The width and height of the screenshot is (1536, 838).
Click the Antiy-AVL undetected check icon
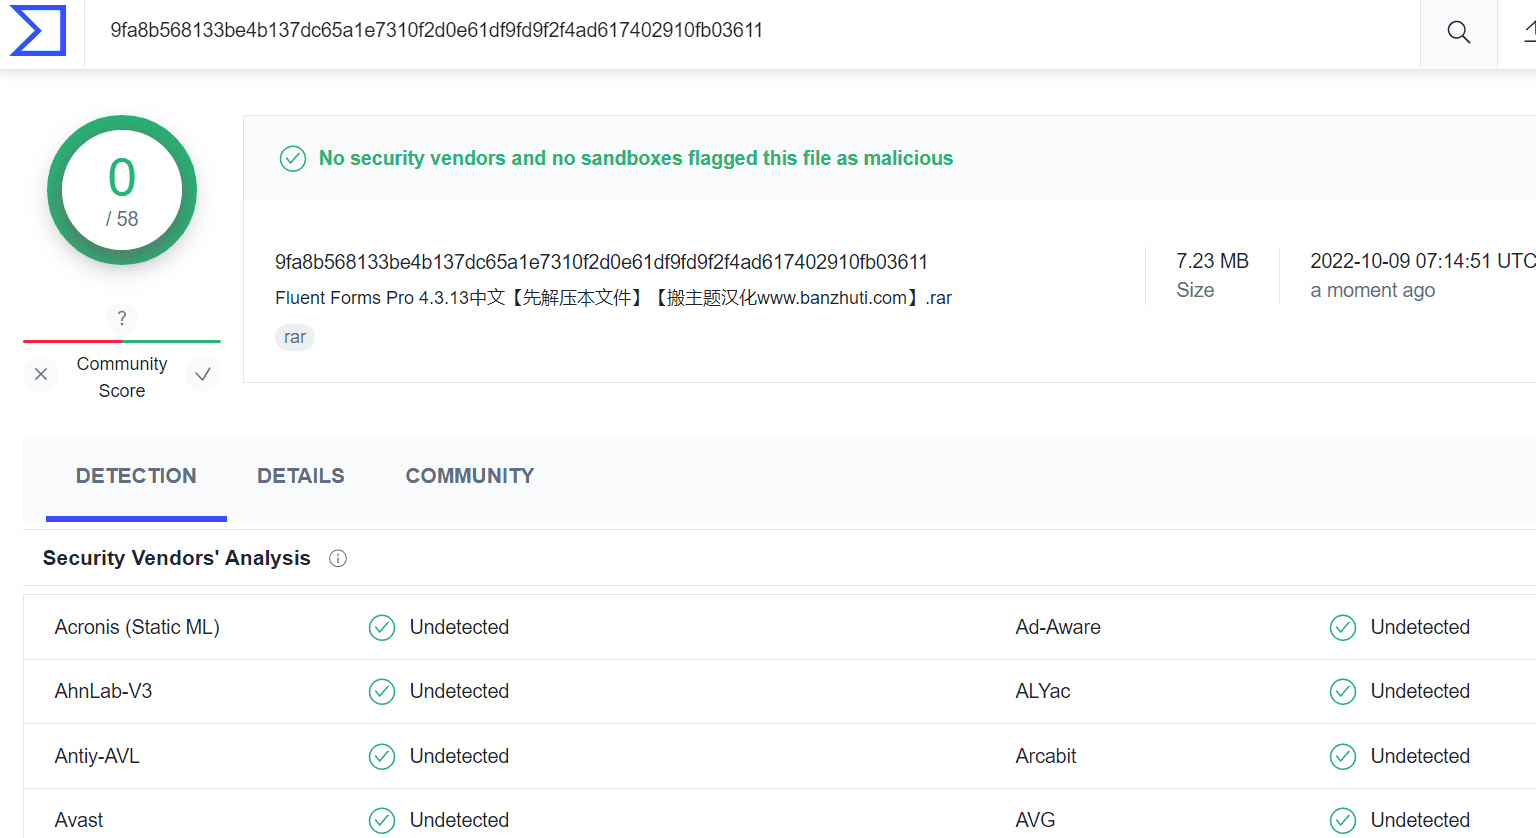click(382, 756)
